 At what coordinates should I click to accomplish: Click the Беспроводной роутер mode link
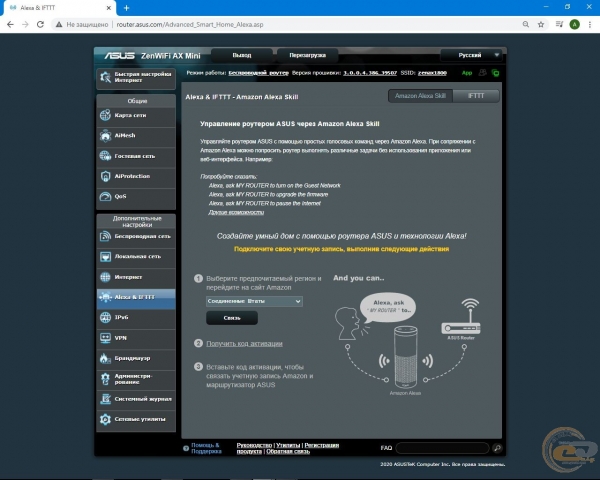point(258,73)
